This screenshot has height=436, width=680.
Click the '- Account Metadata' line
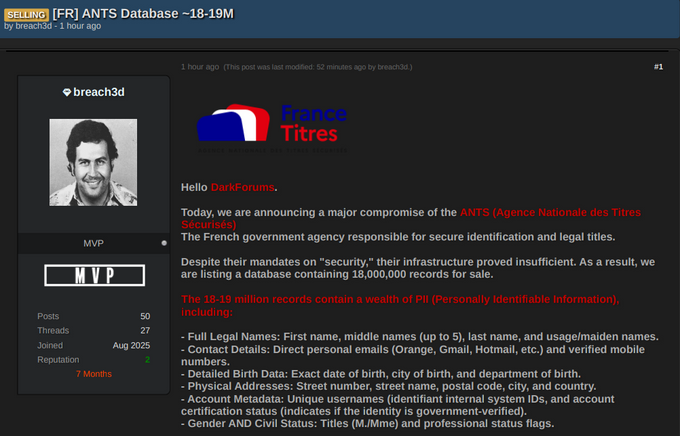click(x=398, y=405)
